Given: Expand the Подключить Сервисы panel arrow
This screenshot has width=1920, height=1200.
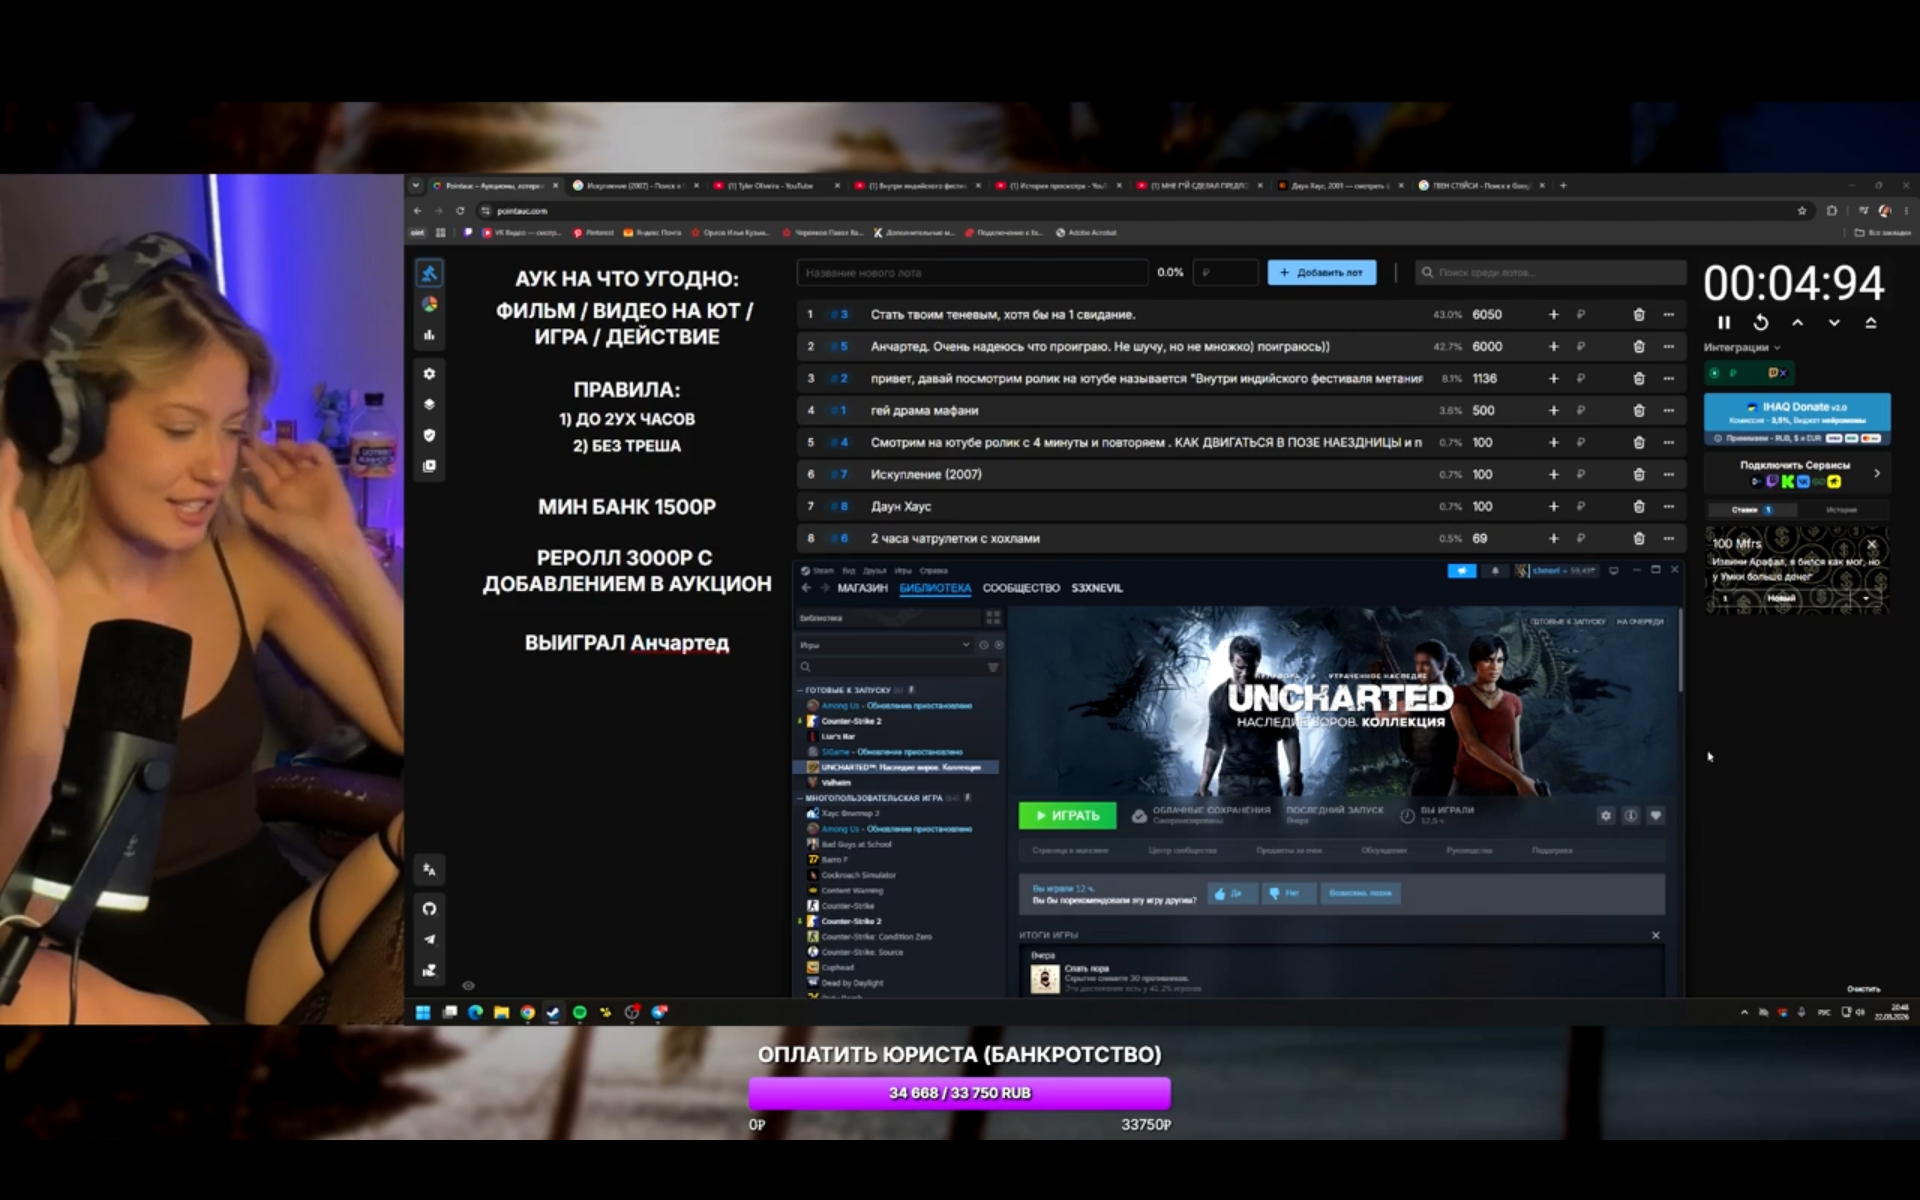Looking at the screenshot, I should (x=1877, y=473).
